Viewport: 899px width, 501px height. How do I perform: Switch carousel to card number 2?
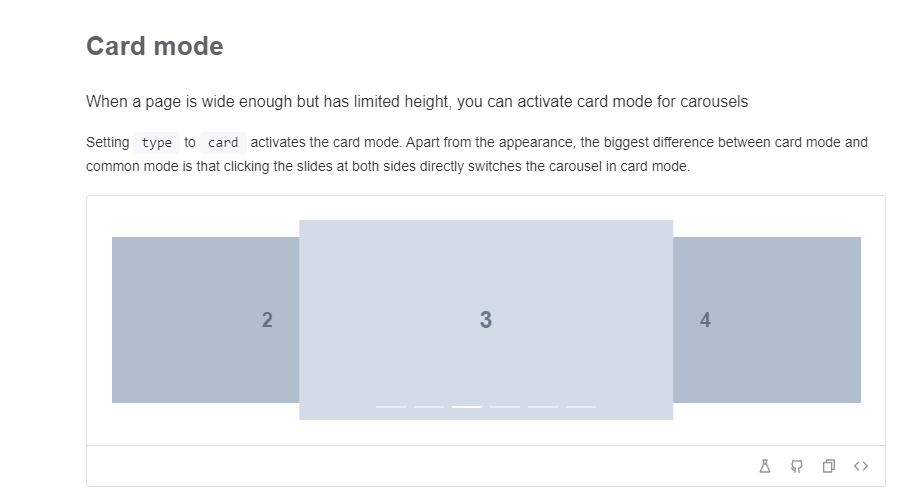[x=205, y=320]
